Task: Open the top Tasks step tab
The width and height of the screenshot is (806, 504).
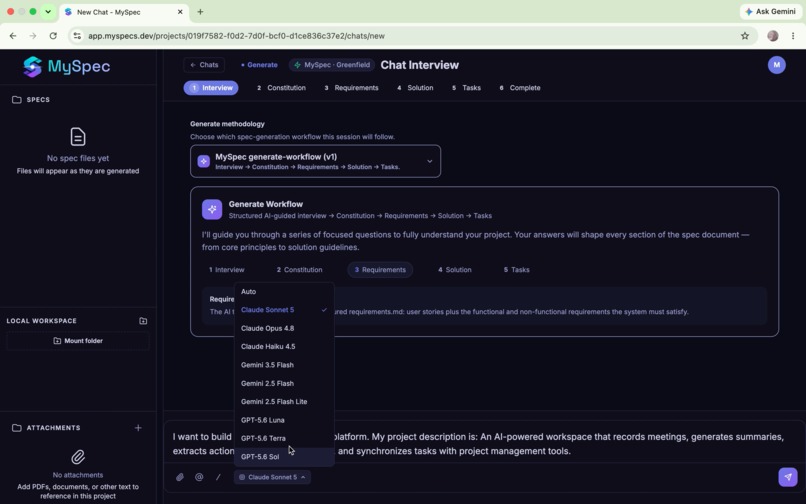Action: (x=466, y=88)
